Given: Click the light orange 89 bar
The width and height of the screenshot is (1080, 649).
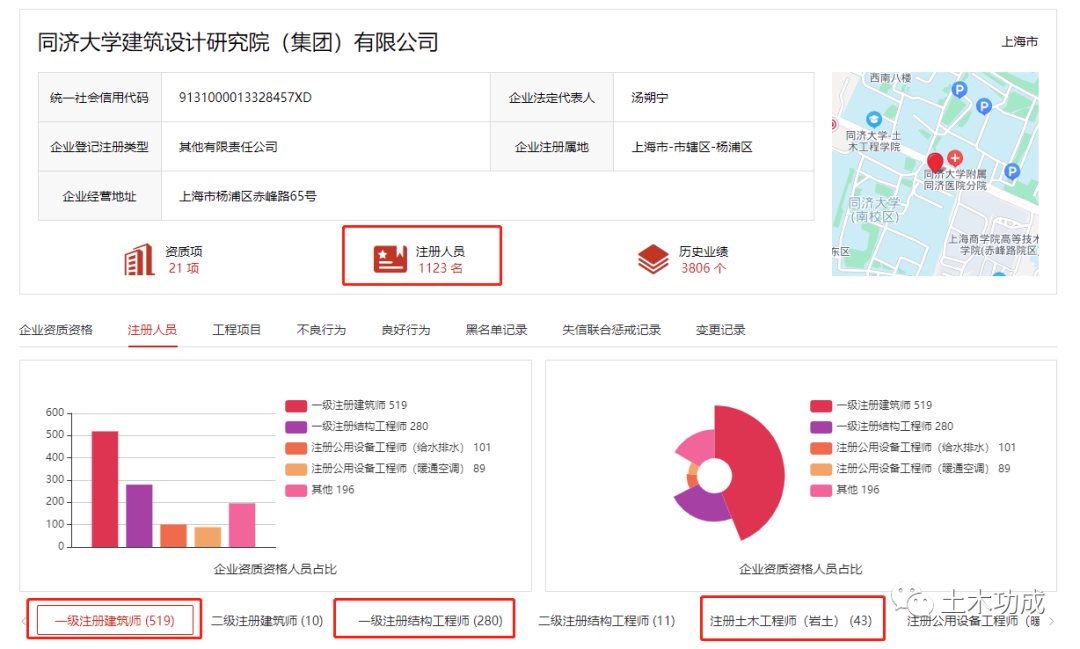Looking at the screenshot, I should 208,537.
